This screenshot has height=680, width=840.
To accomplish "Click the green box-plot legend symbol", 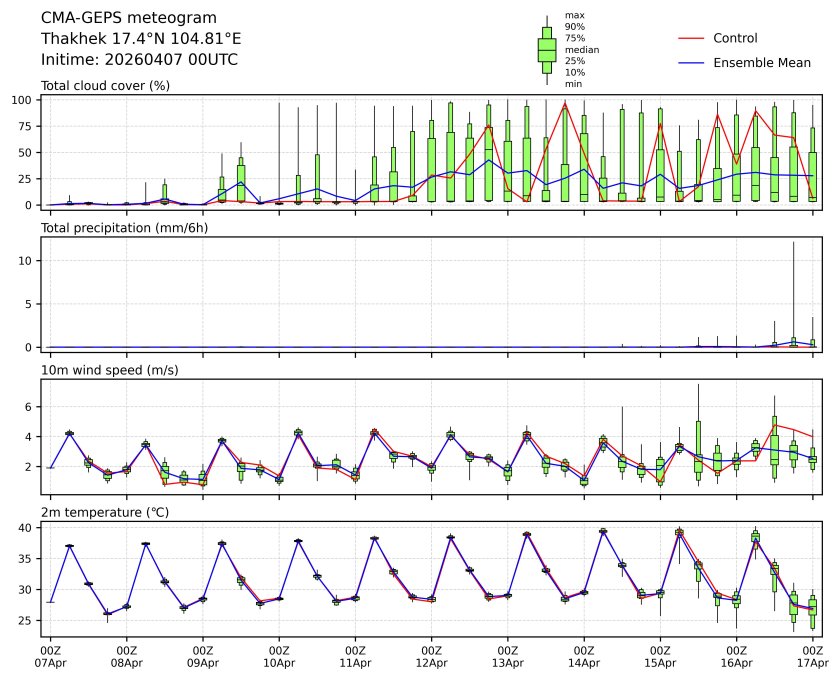I will 547,50.
